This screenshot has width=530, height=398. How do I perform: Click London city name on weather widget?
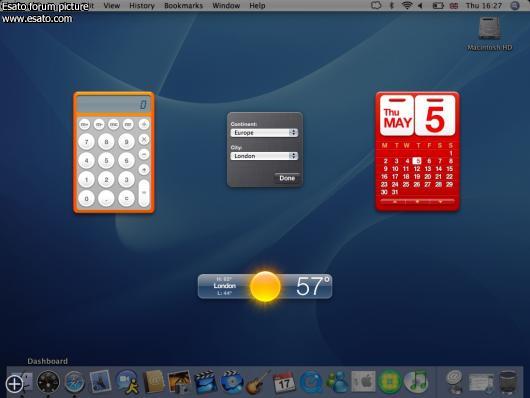[x=224, y=286]
